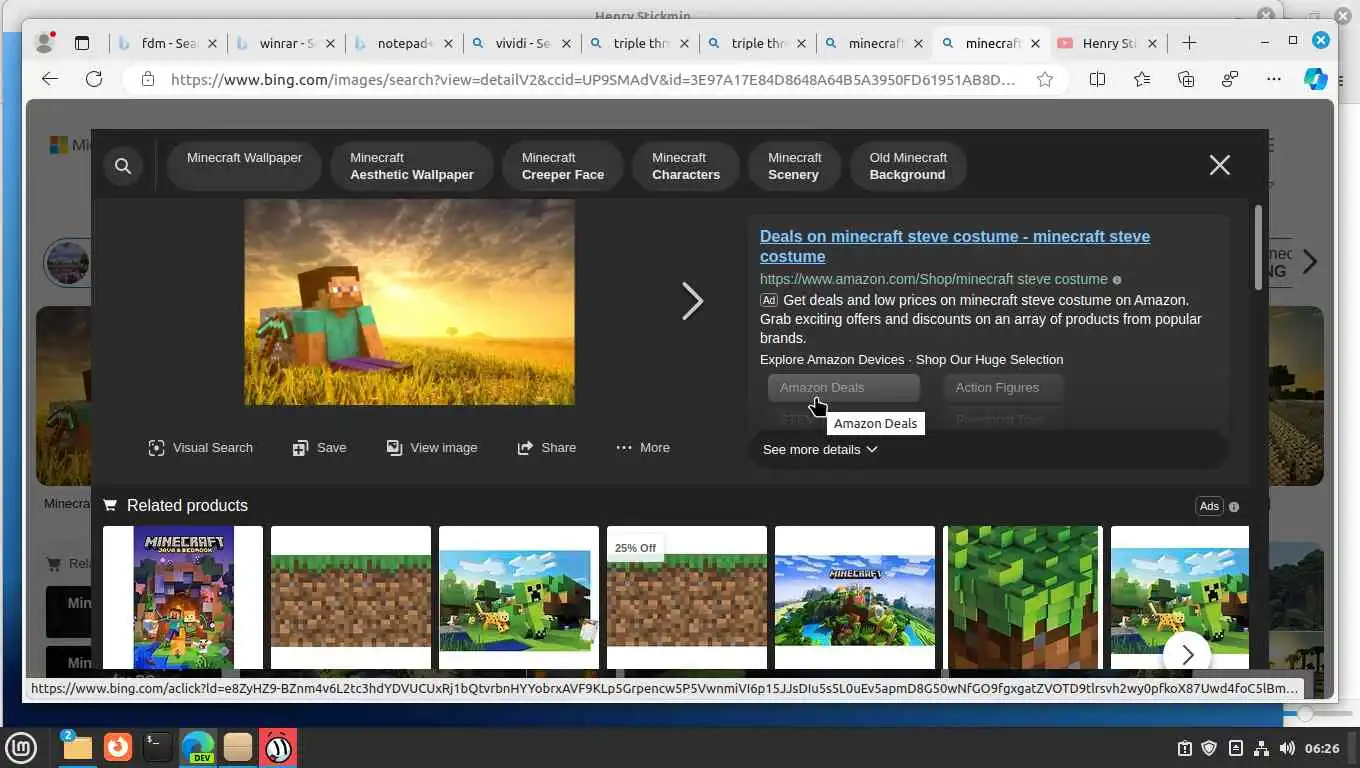This screenshot has width=1360, height=768.
Task: Click the Ads info icon in Related products
Action: pos(1233,507)
